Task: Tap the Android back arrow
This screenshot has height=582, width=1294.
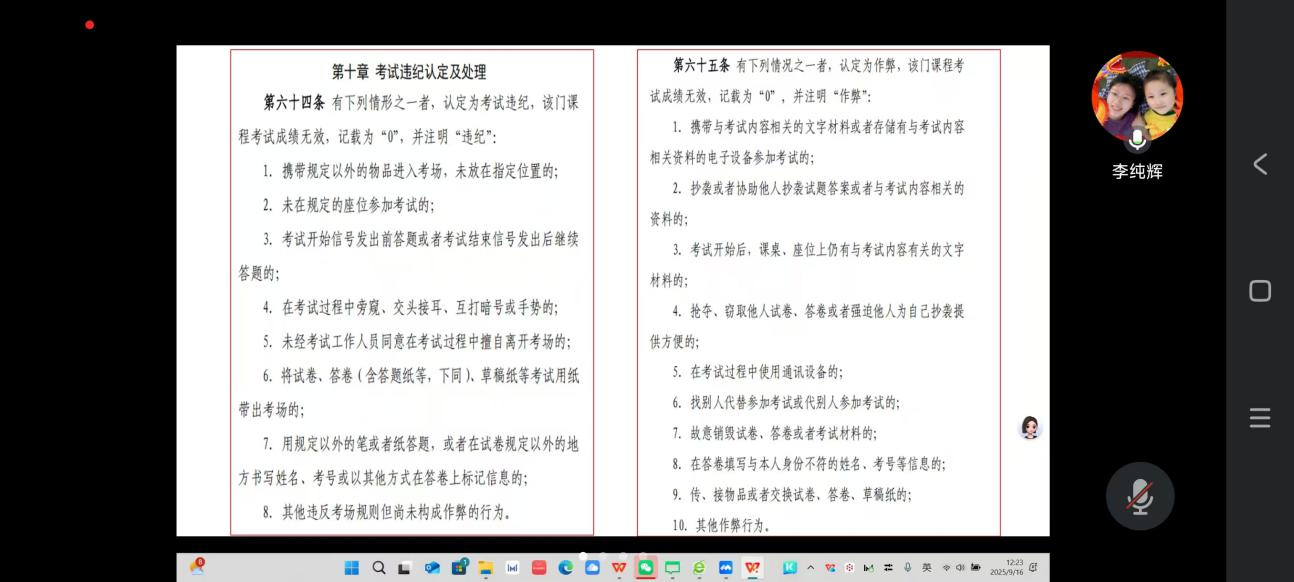Action: [1260, 164]
